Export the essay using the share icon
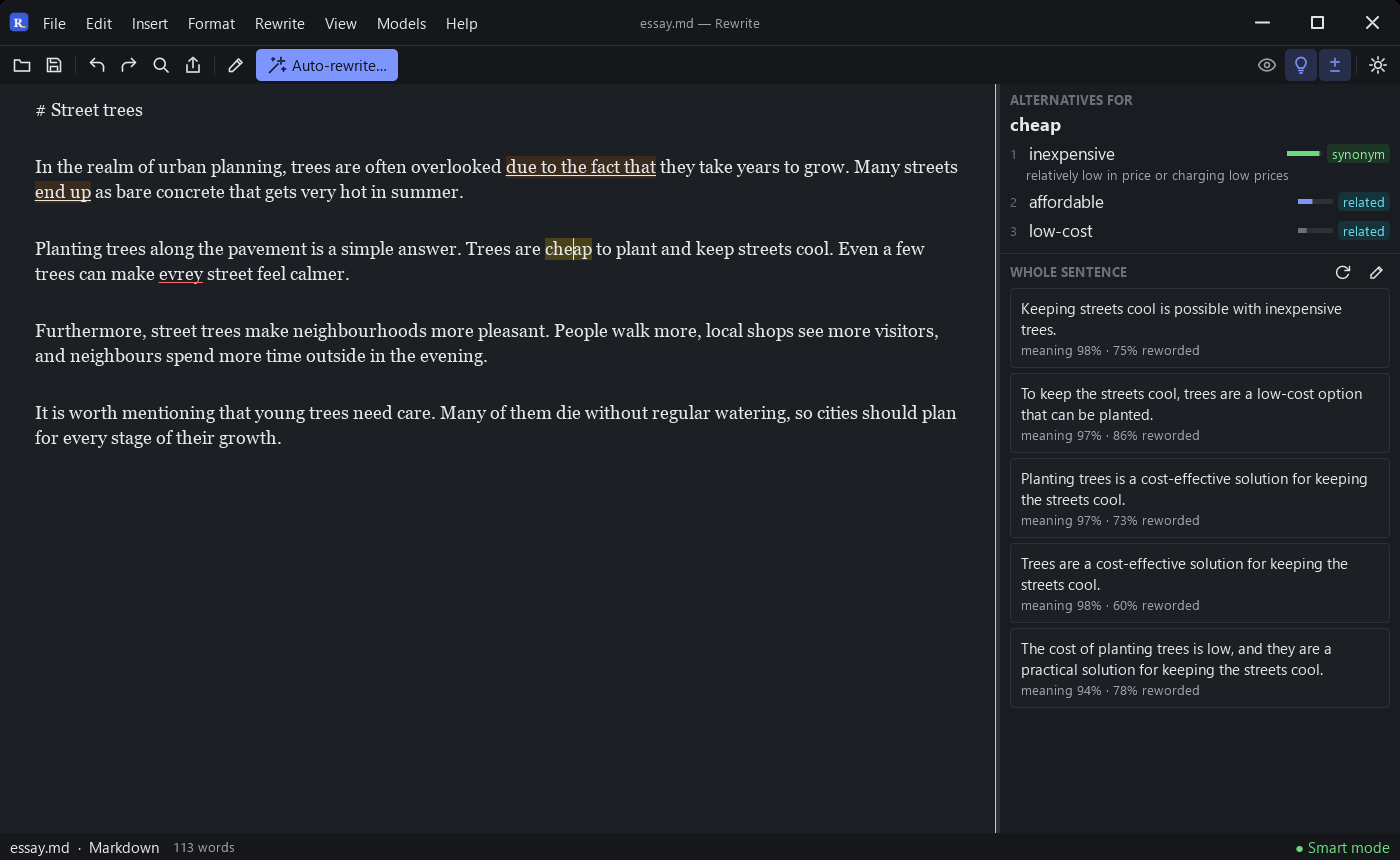The image size is (1400, 860). point(193,66)
